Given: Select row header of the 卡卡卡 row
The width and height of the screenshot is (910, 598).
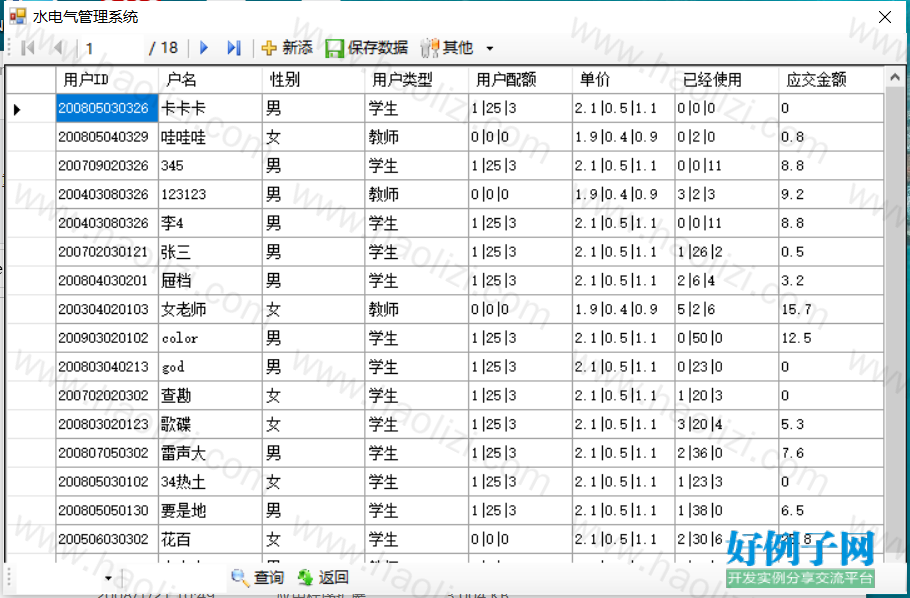Looking at the screenshot, I should (x=31, y=108).
